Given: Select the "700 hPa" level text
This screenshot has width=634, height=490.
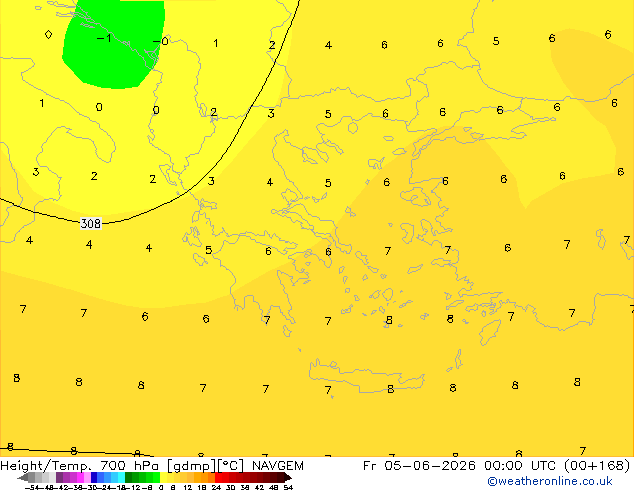Looking at the screenshot, I should click(129, 466).
